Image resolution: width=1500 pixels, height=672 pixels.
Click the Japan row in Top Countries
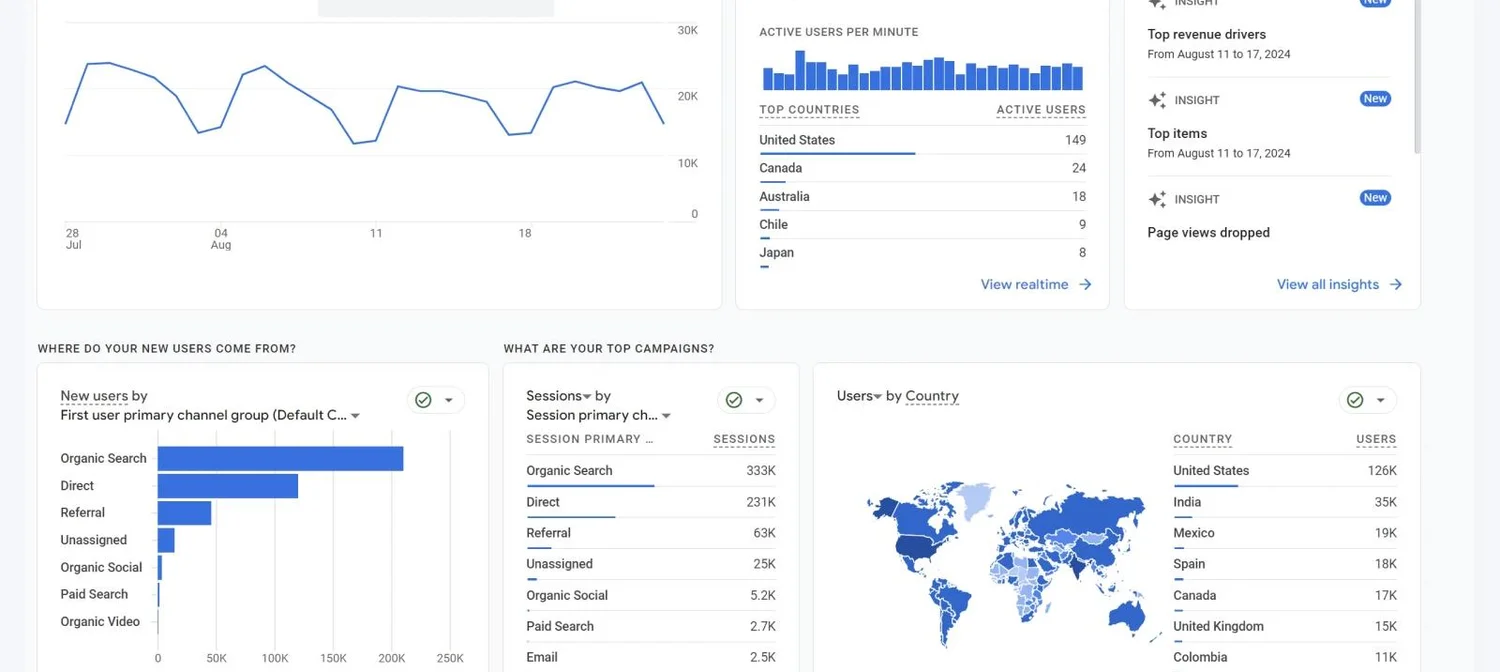tap(922, 253)
